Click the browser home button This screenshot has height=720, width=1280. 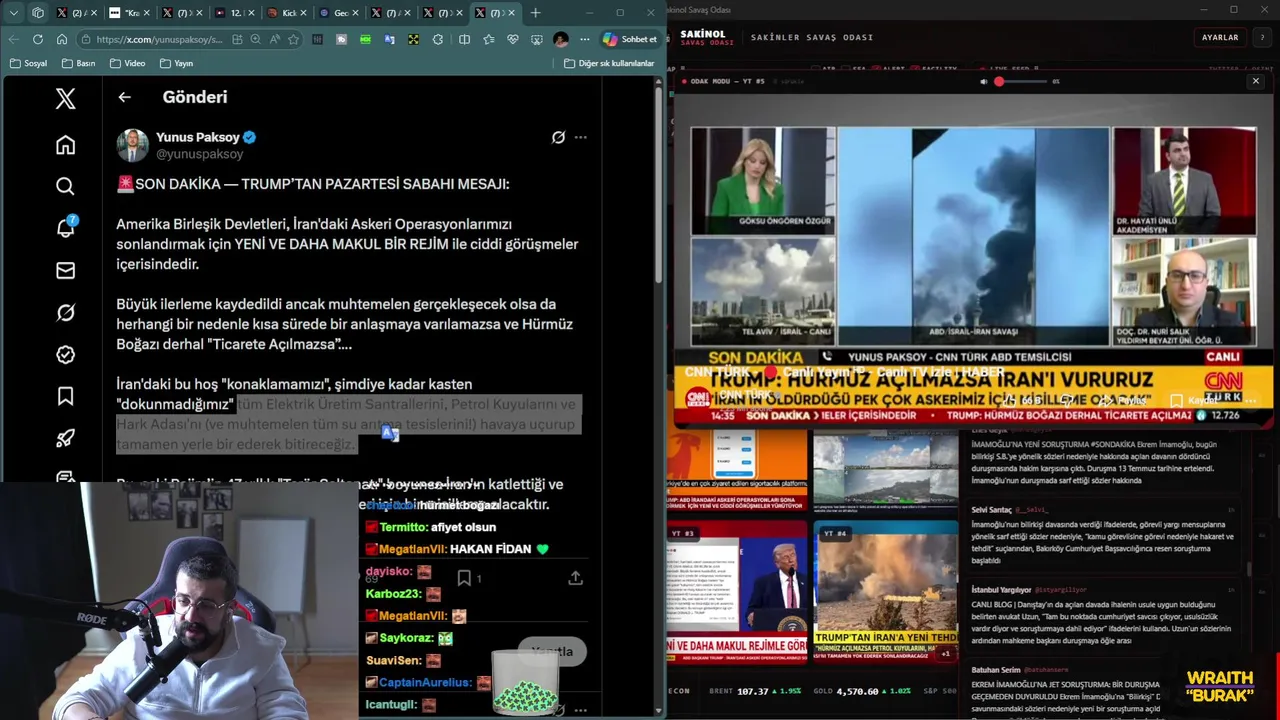coord(61,39)
